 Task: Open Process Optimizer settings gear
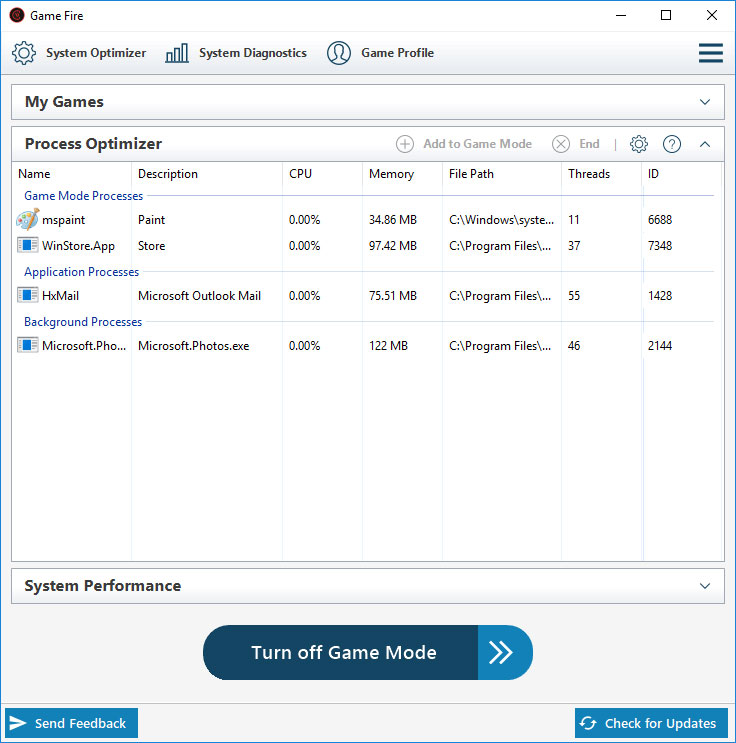638,144
